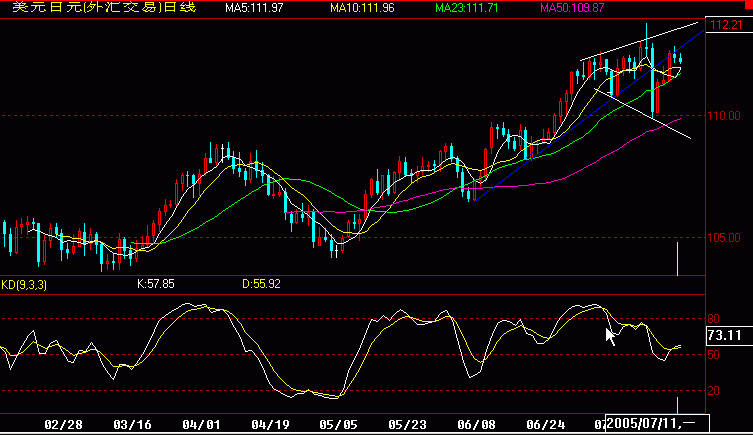Click the 06/08 date on time axis

click(x=476, y=424)
